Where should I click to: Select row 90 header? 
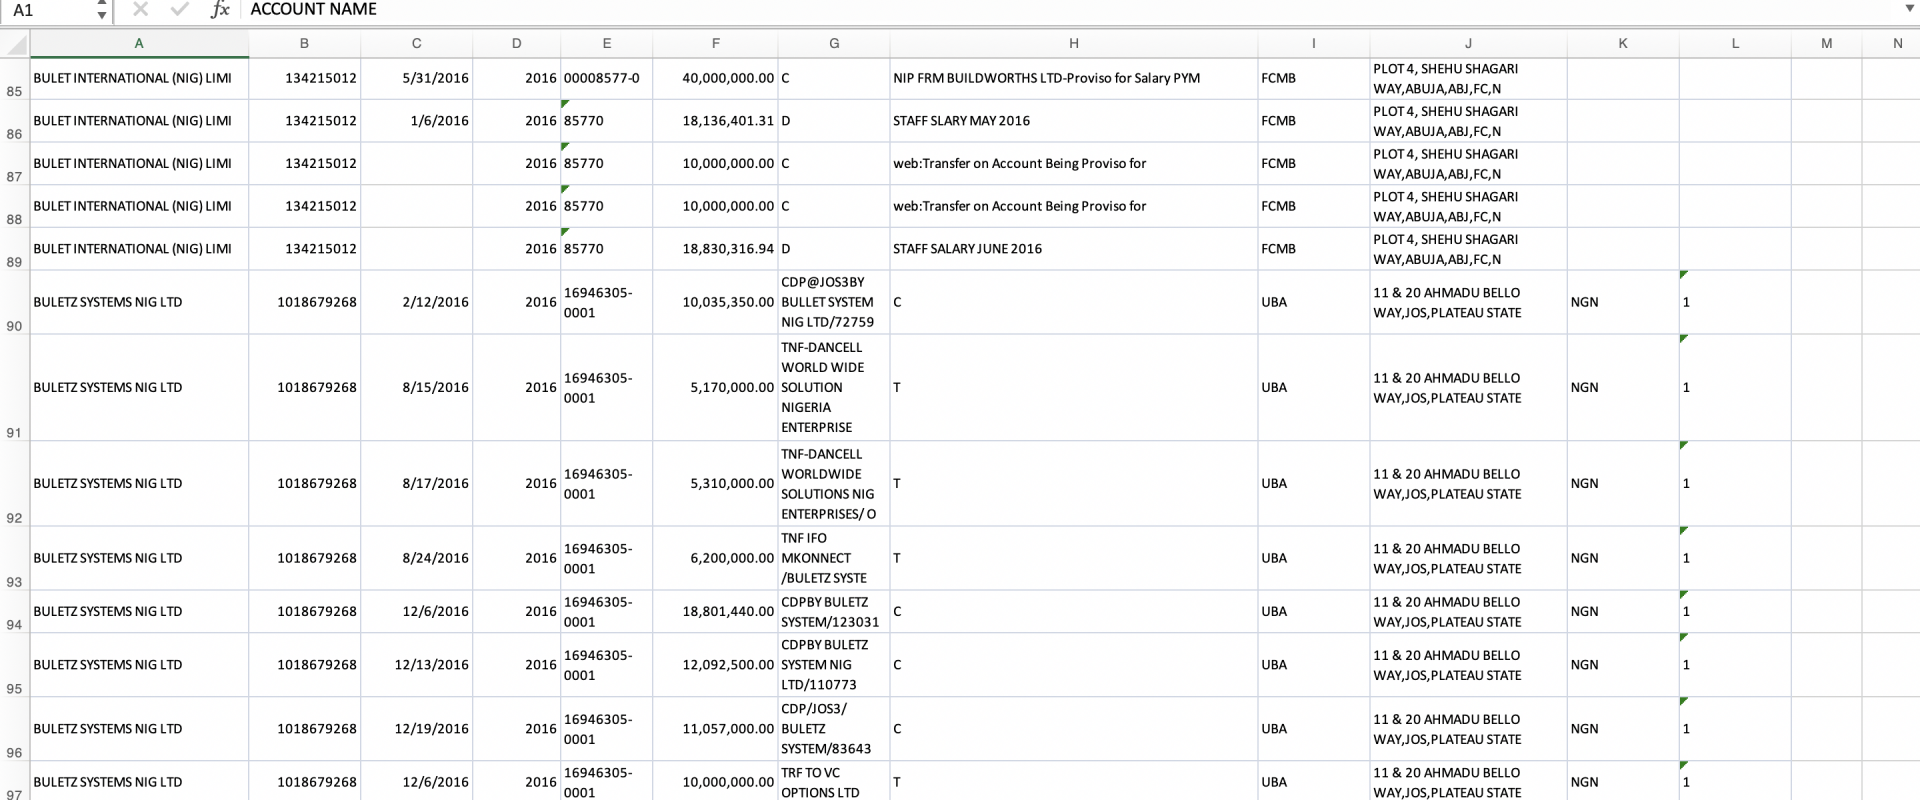tap(15, 302)
